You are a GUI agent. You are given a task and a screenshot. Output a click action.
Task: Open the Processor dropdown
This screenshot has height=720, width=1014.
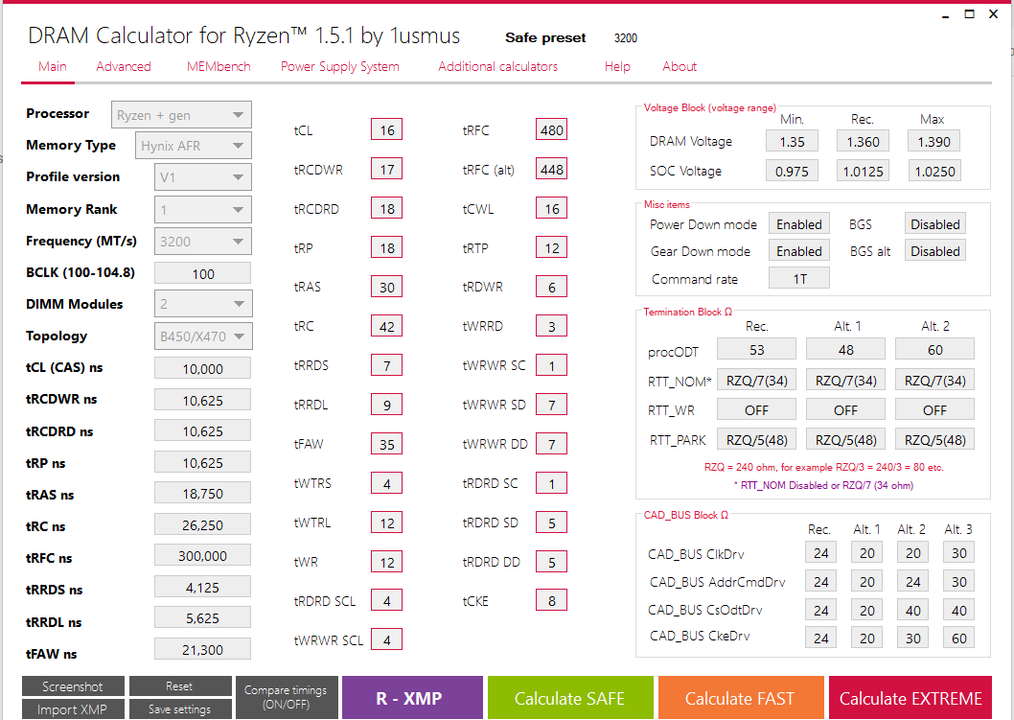tap(181, 115)
